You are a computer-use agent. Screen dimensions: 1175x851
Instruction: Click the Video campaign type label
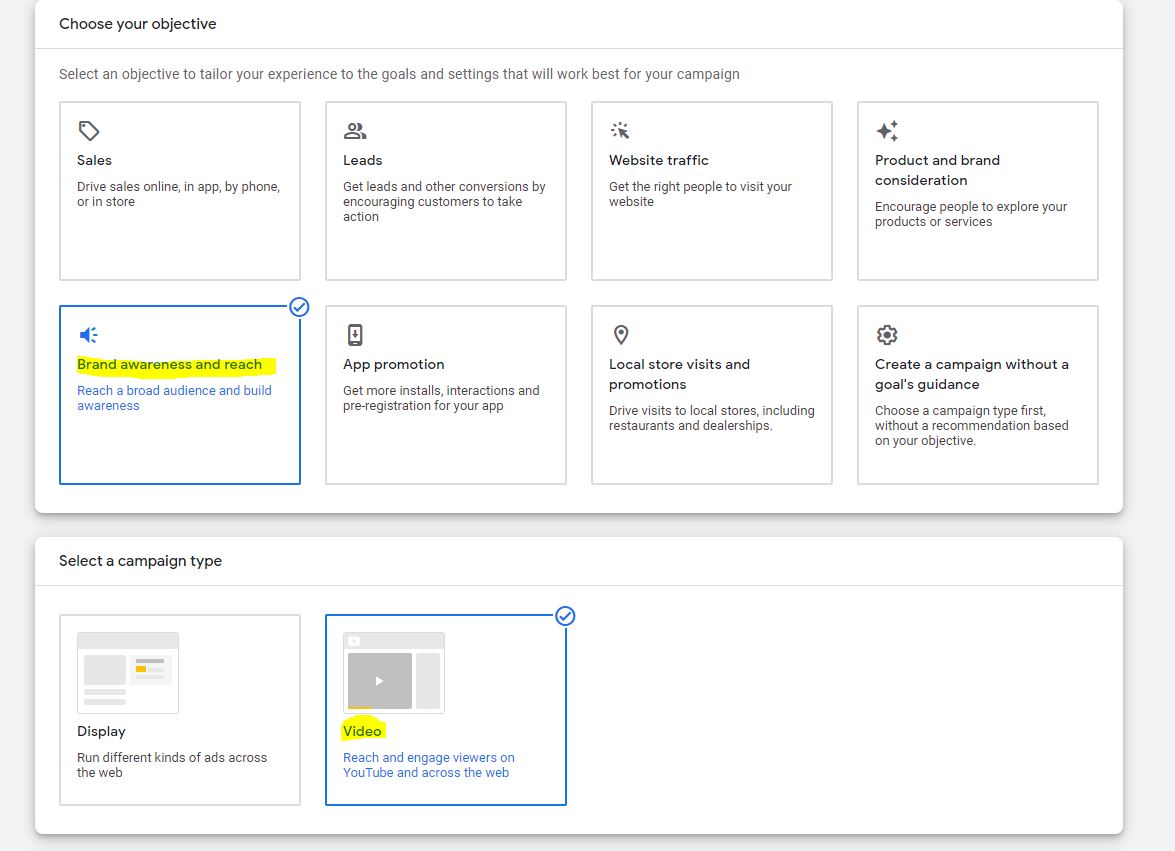(362, 731)
